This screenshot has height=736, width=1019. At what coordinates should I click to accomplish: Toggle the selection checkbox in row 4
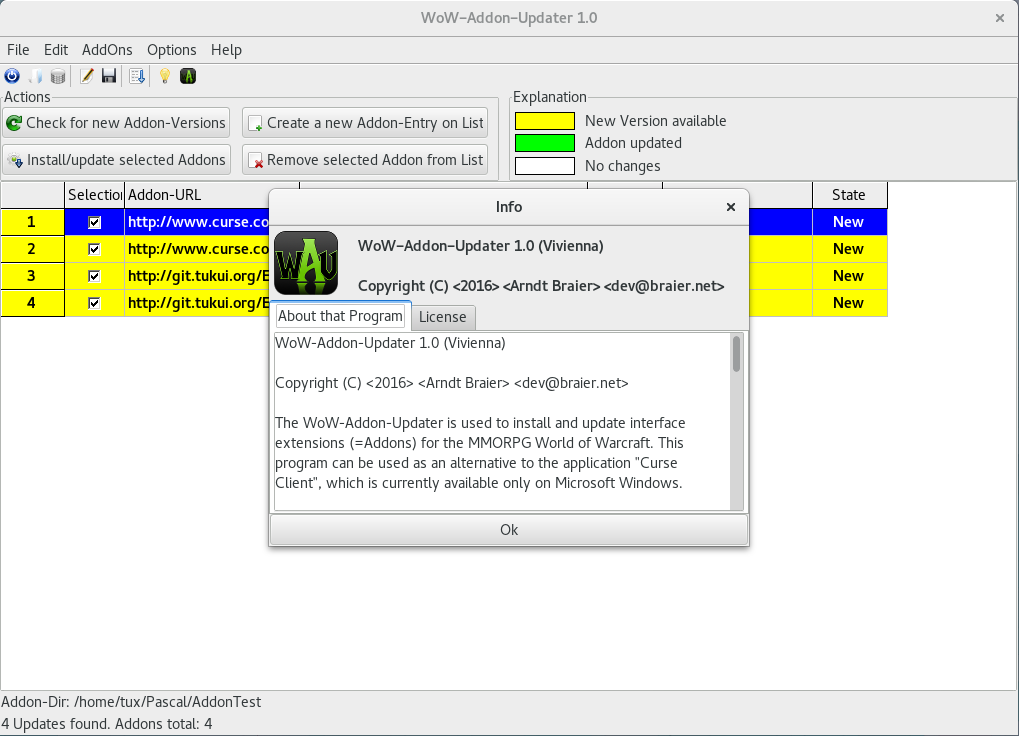(94, 303)
